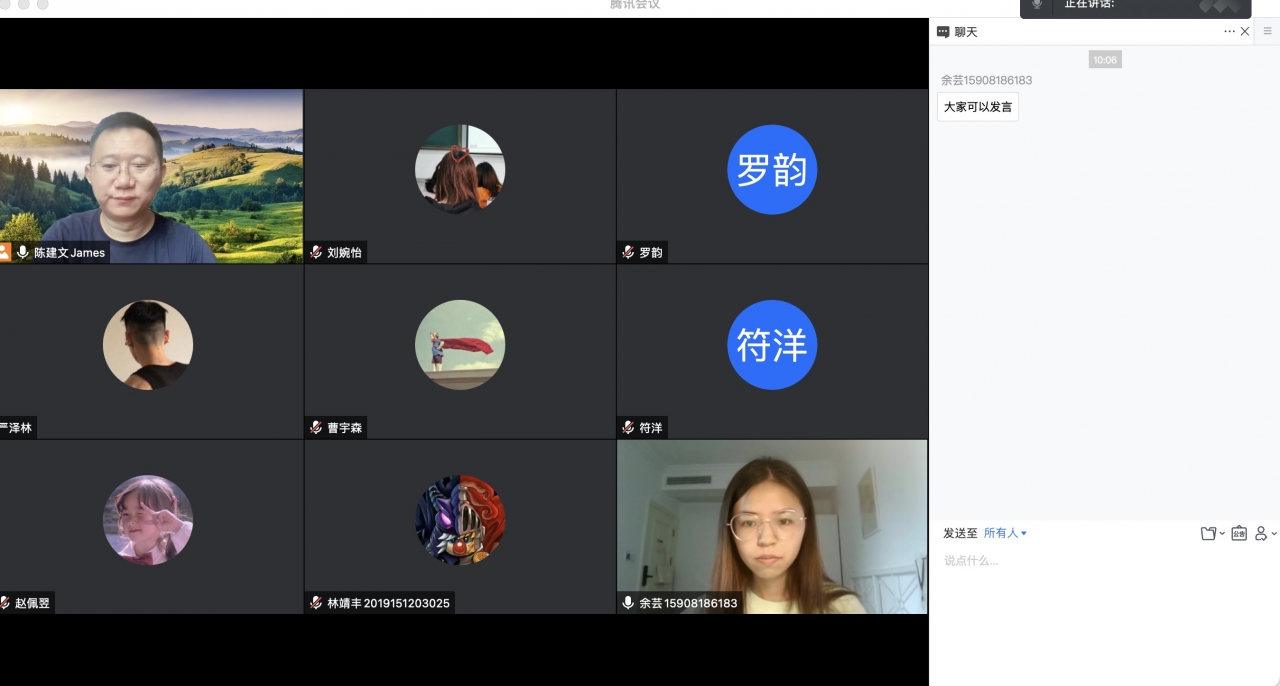This screenshot has height=686, width=1280.
Task: Close the chat panel with the X button
Action: click(x=1245, y=31)
